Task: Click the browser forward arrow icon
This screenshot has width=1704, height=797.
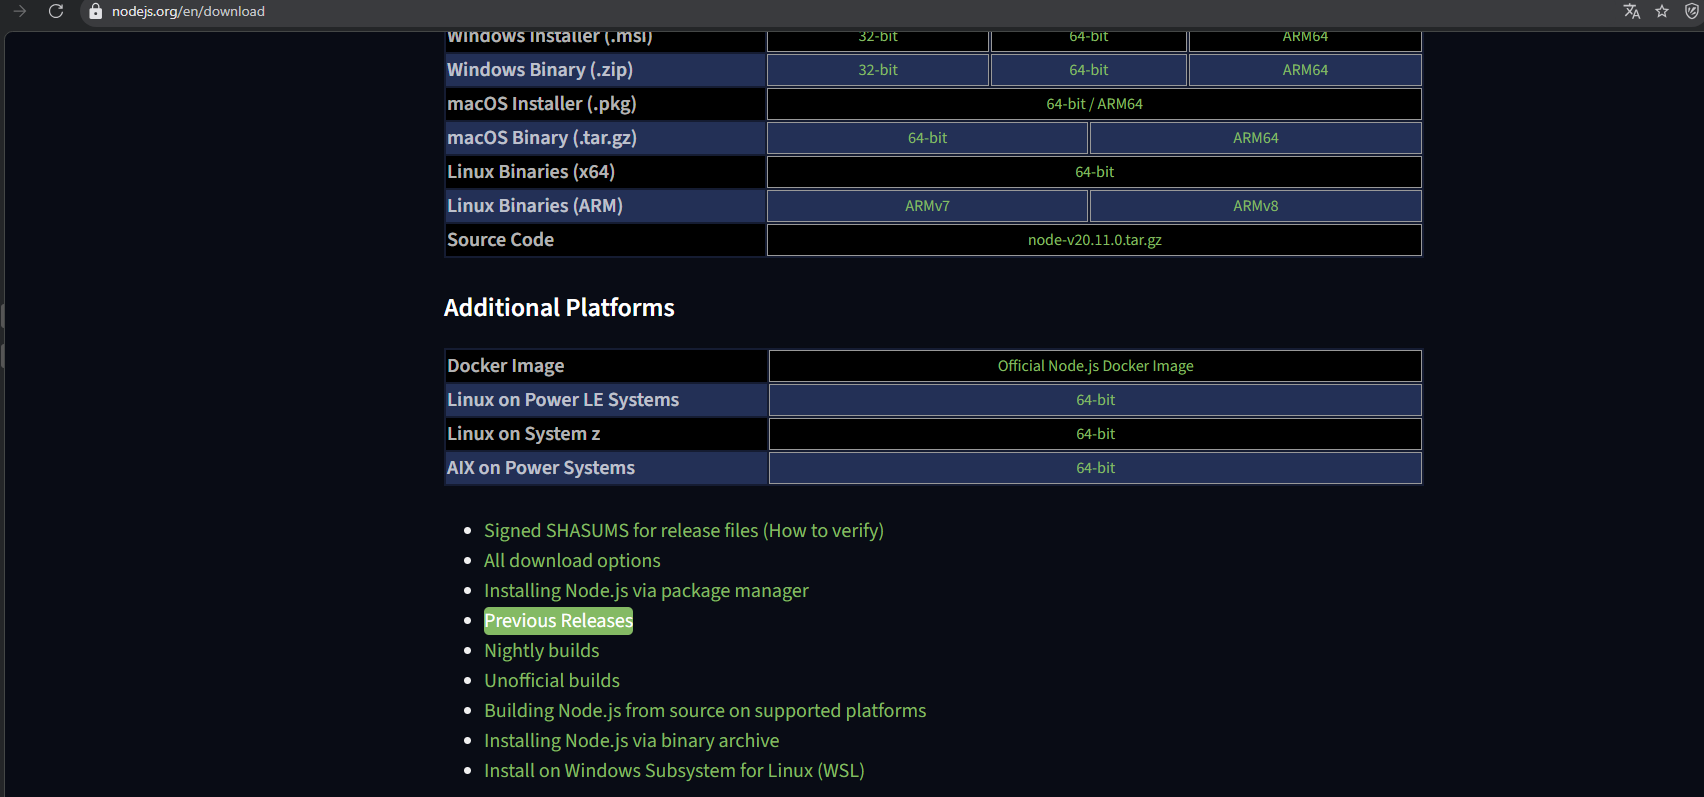Action: tap(20, 11)
